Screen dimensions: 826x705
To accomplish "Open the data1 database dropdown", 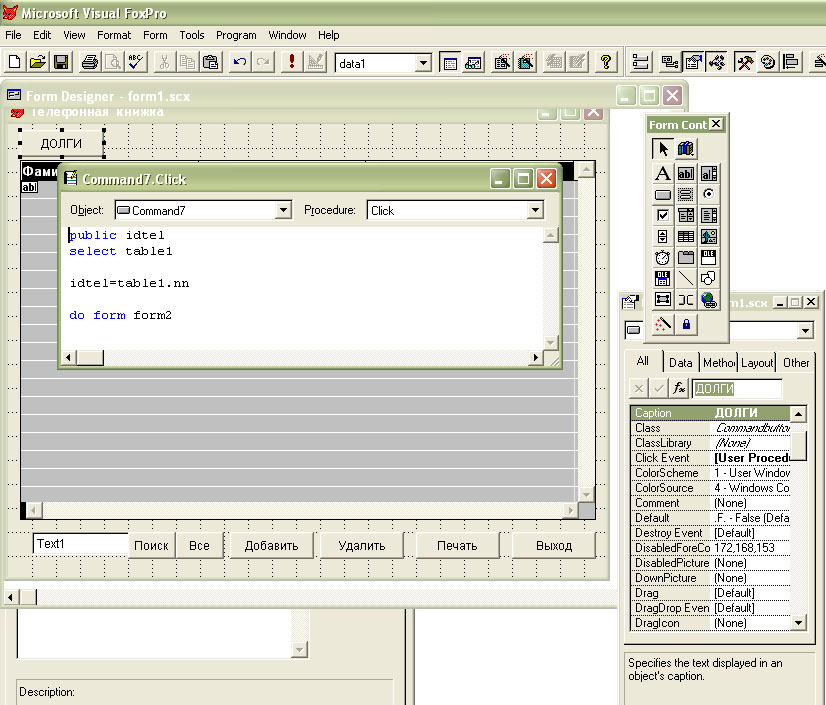I will click(x=423, y=63).
